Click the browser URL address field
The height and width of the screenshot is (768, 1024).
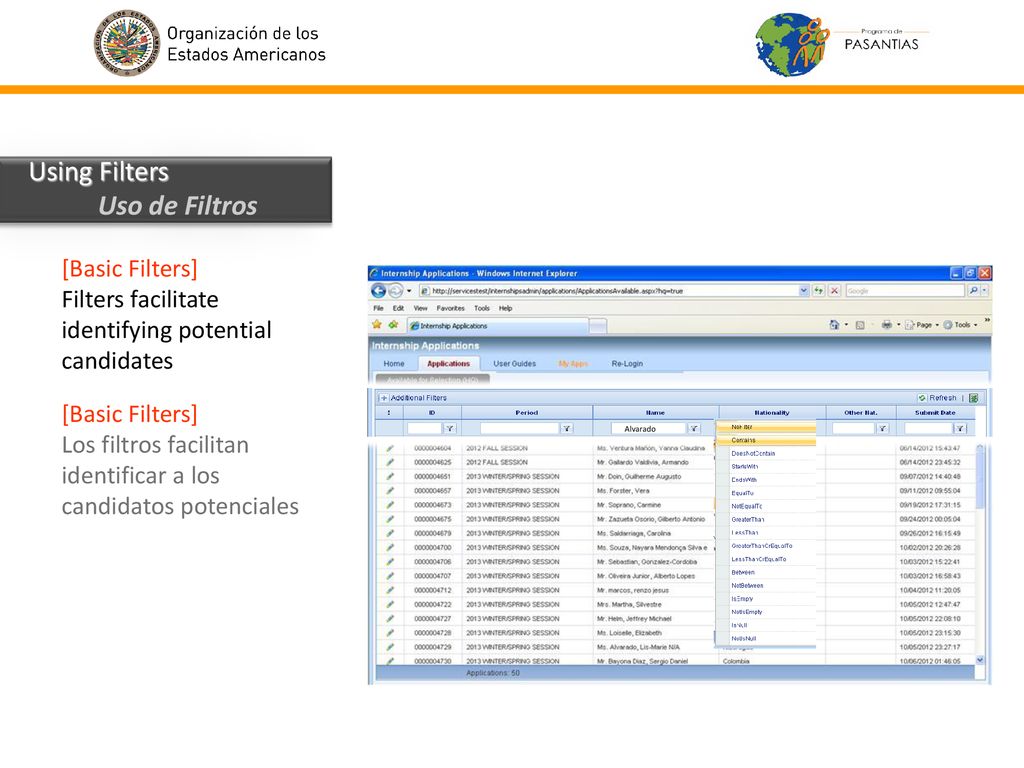coord(608,291)
